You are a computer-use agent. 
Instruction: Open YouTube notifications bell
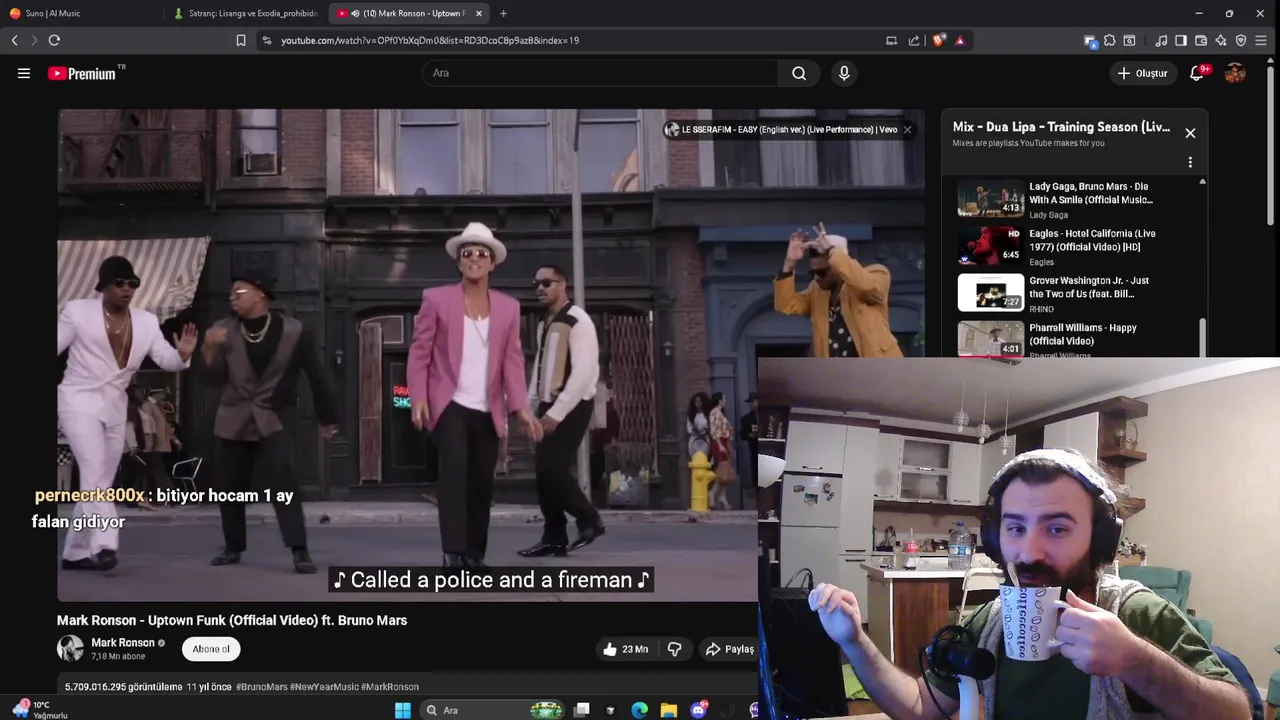(x=1197, y=73)
